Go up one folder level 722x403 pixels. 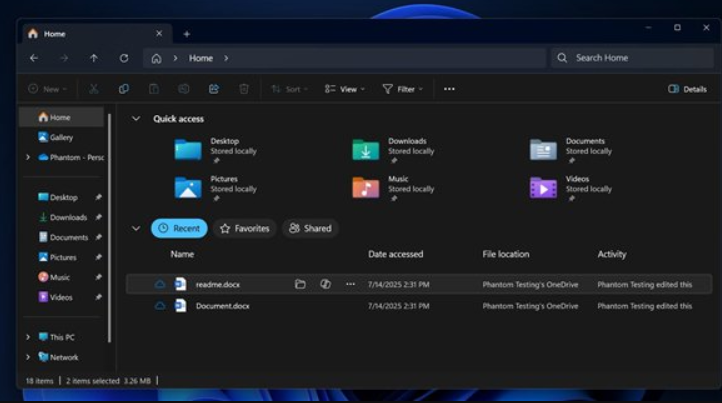click(x=94, y=58)
